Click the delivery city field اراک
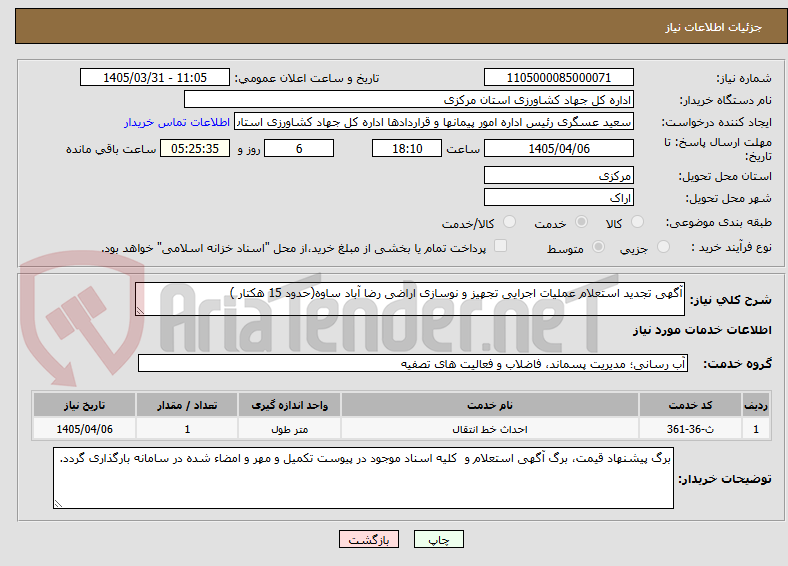This screenshot has width=788, height=566. point(559,197)
